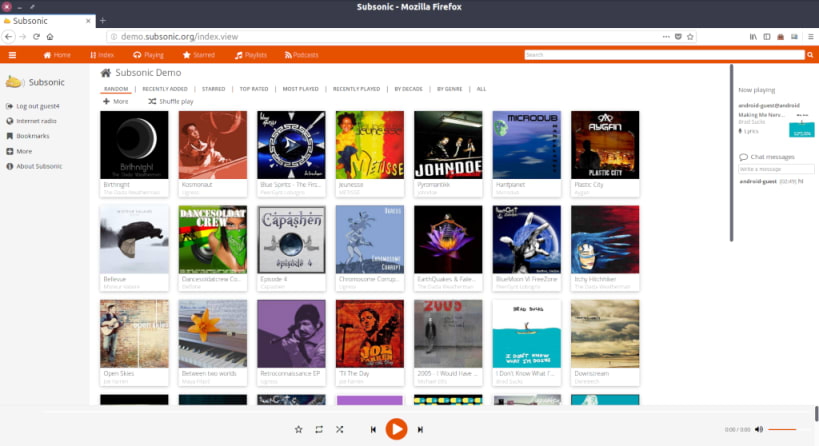Viewport: 819px width, 446px height.
Task: Open the Chromosome Corrupt album cover
Action: (x=370, y=239)
